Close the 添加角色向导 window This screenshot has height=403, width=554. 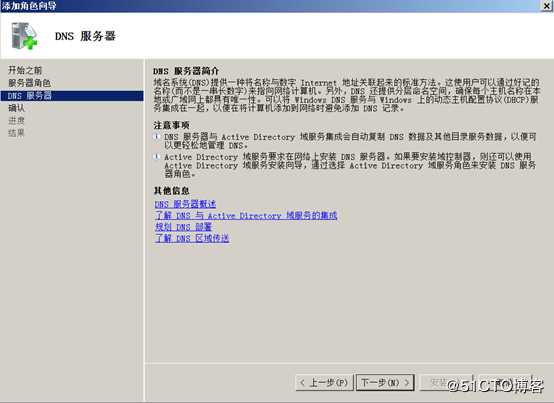click(x=547, y=5)
